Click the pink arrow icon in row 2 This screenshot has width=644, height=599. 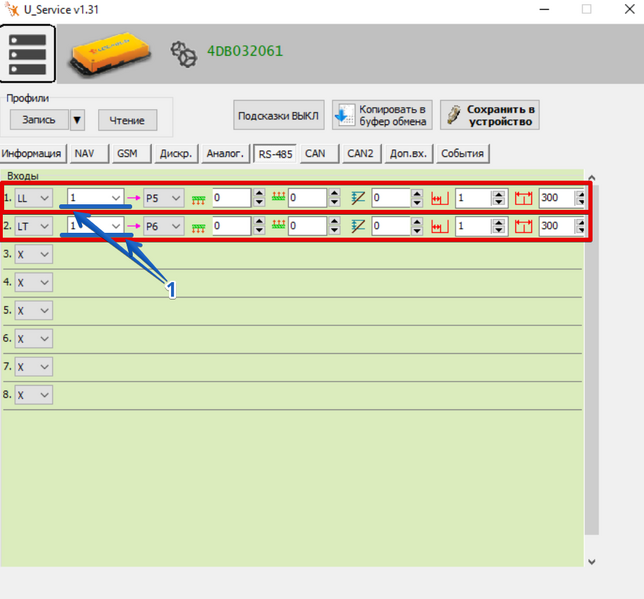[133, 226]
